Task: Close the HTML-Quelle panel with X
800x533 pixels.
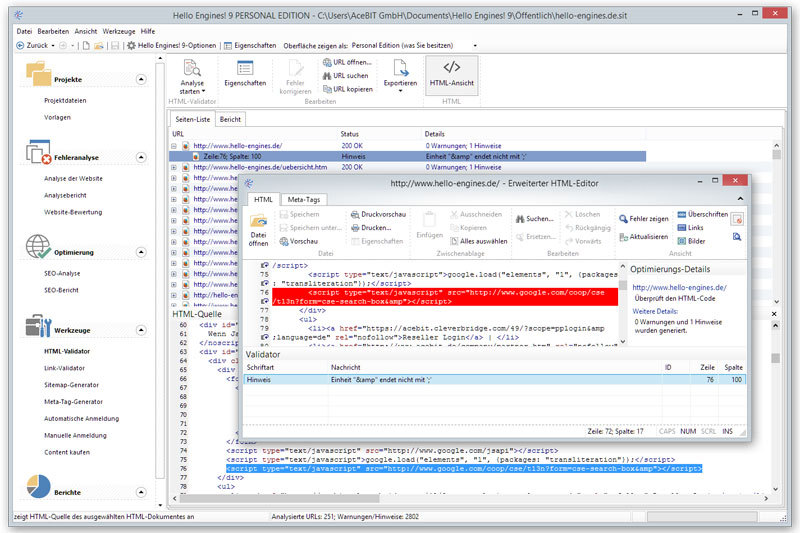Action: pyautogui.click(x=774, y=314)
